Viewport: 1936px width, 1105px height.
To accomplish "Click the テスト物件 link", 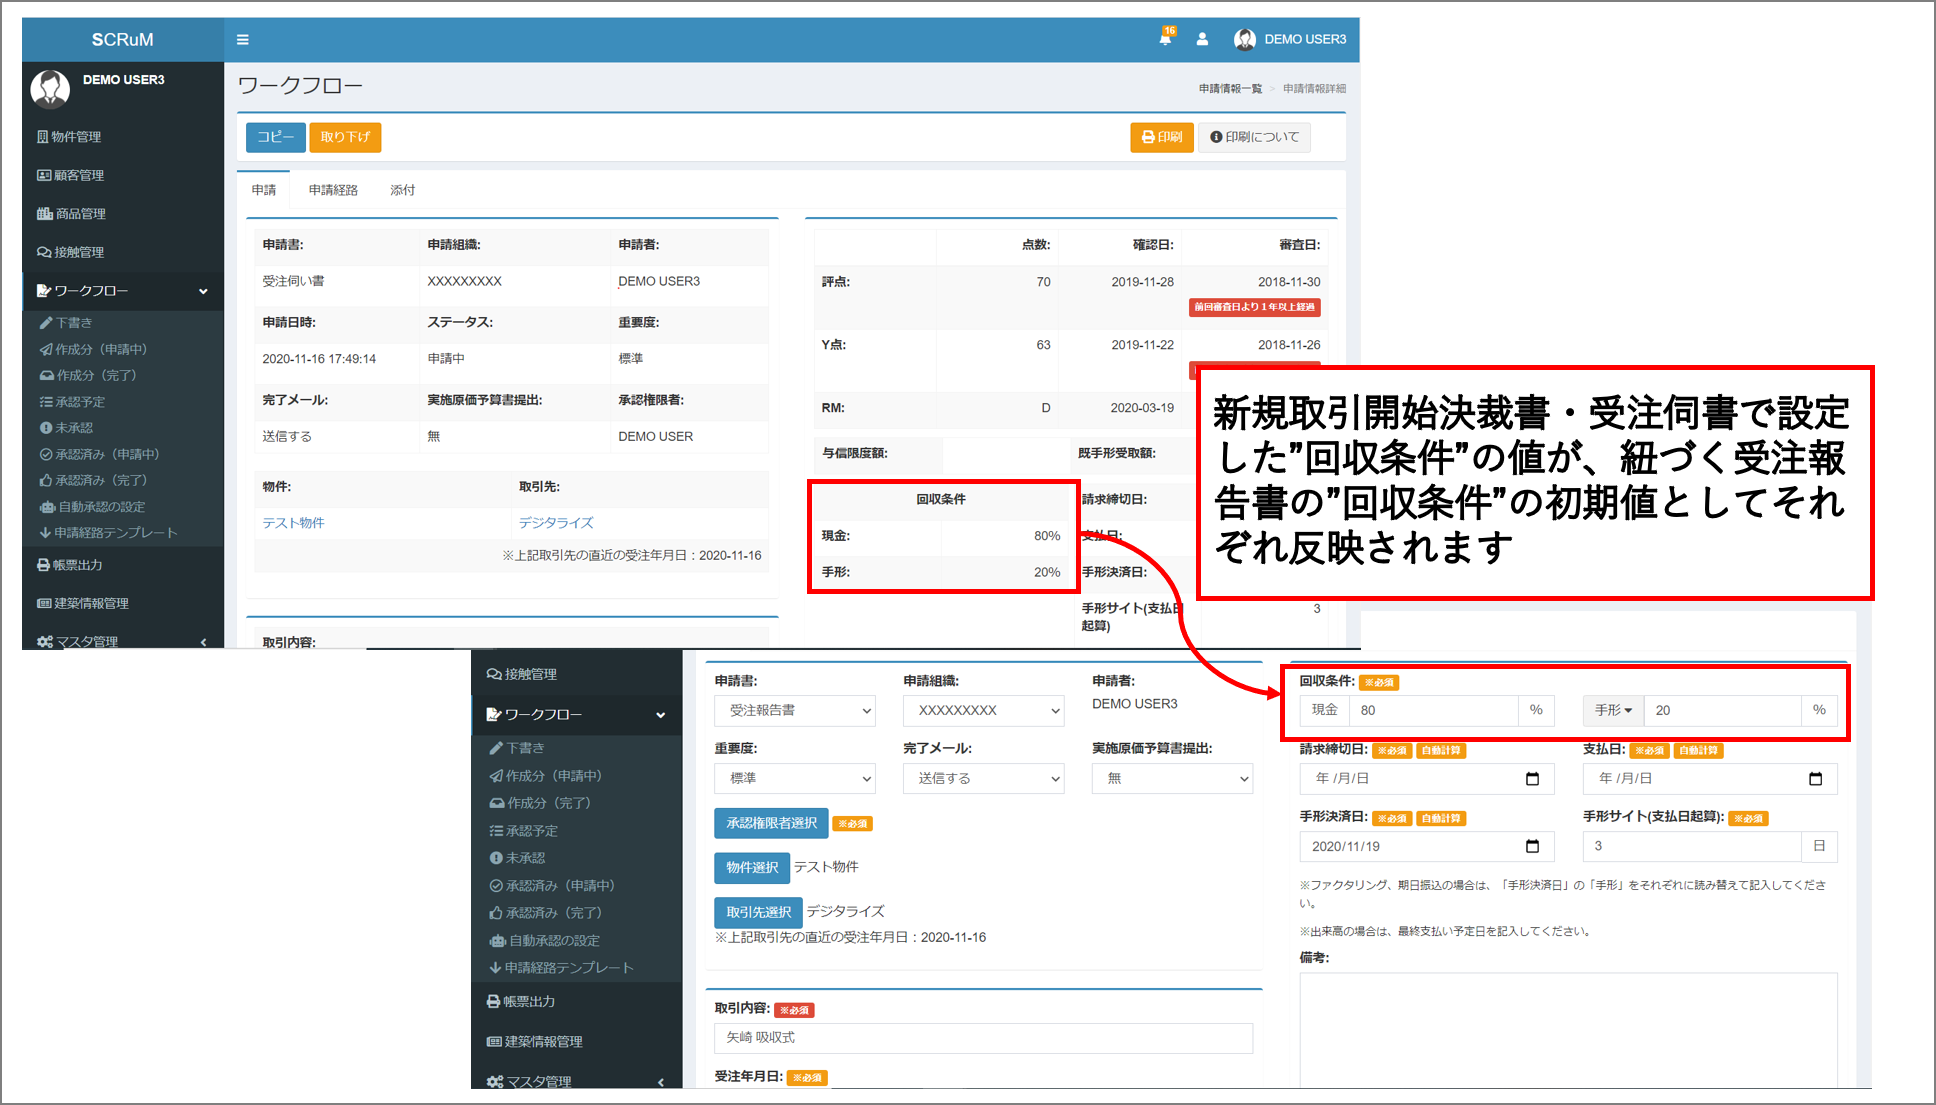I will [x=293, y=523].
